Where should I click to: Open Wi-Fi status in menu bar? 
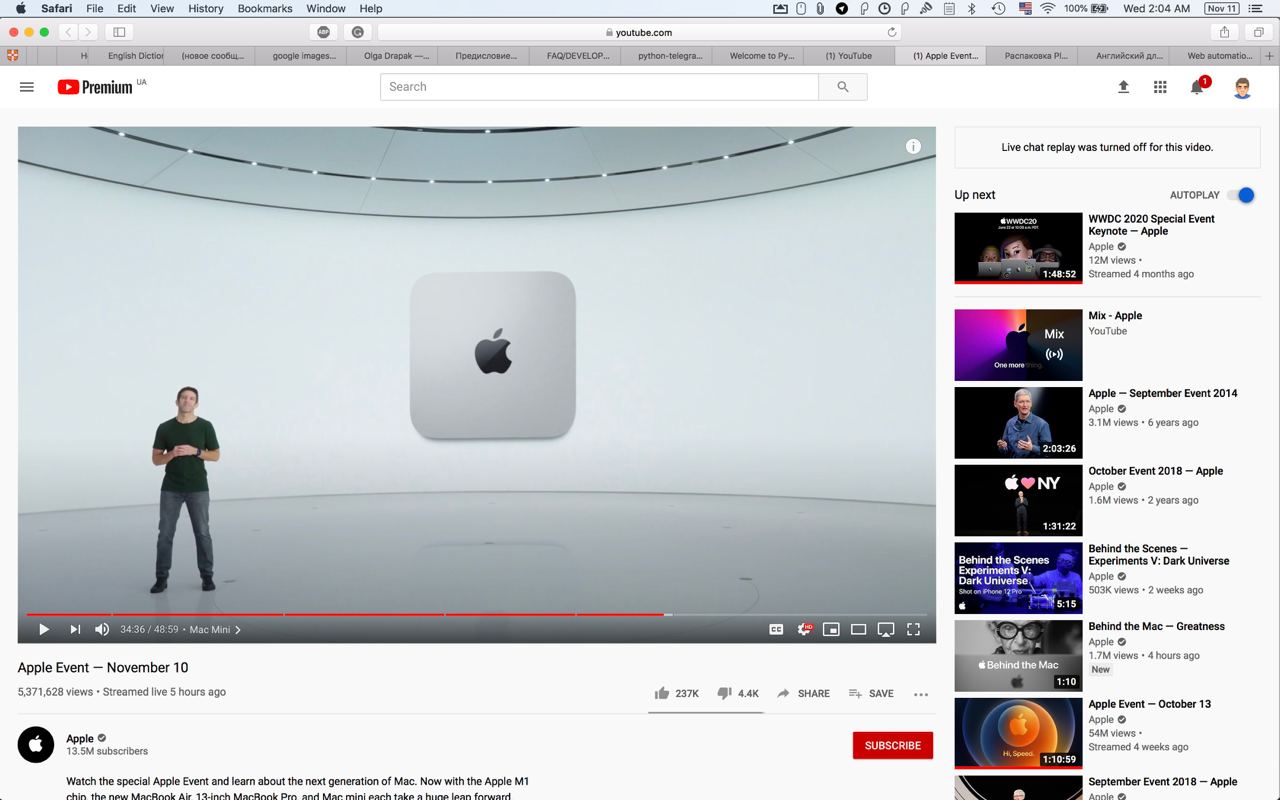(x=1047, y=8)
